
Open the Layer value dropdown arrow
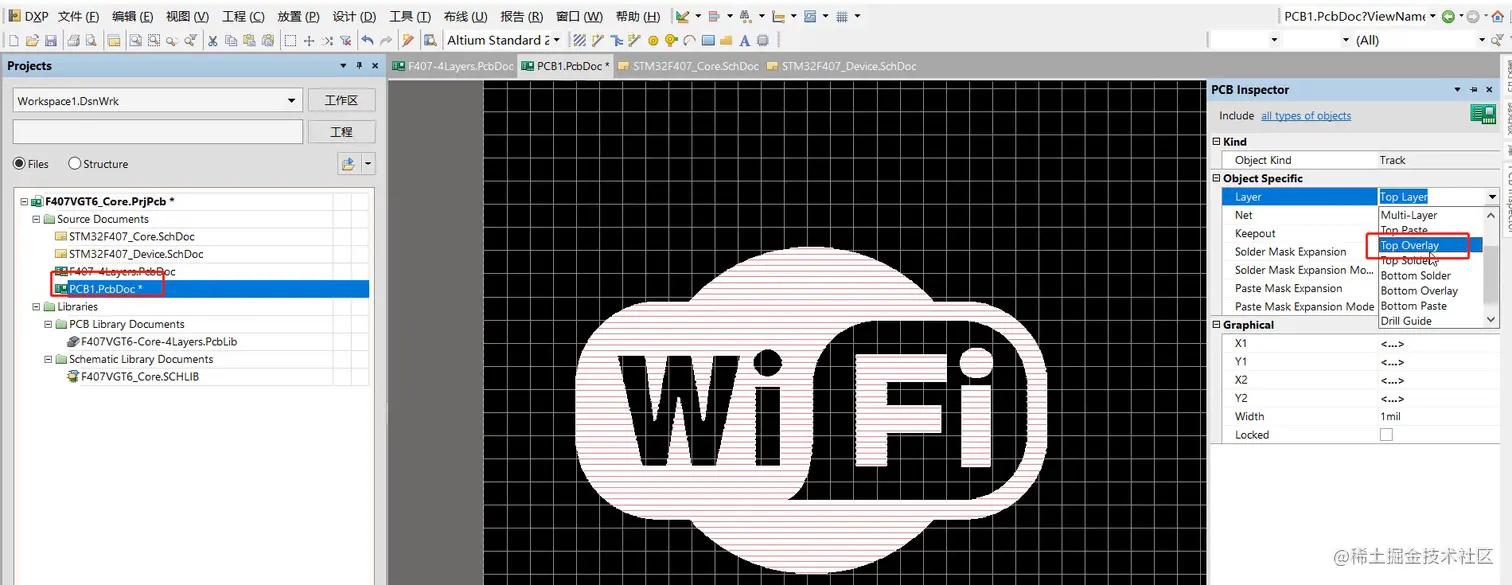pyautogui.click(x=1490, y=197)
